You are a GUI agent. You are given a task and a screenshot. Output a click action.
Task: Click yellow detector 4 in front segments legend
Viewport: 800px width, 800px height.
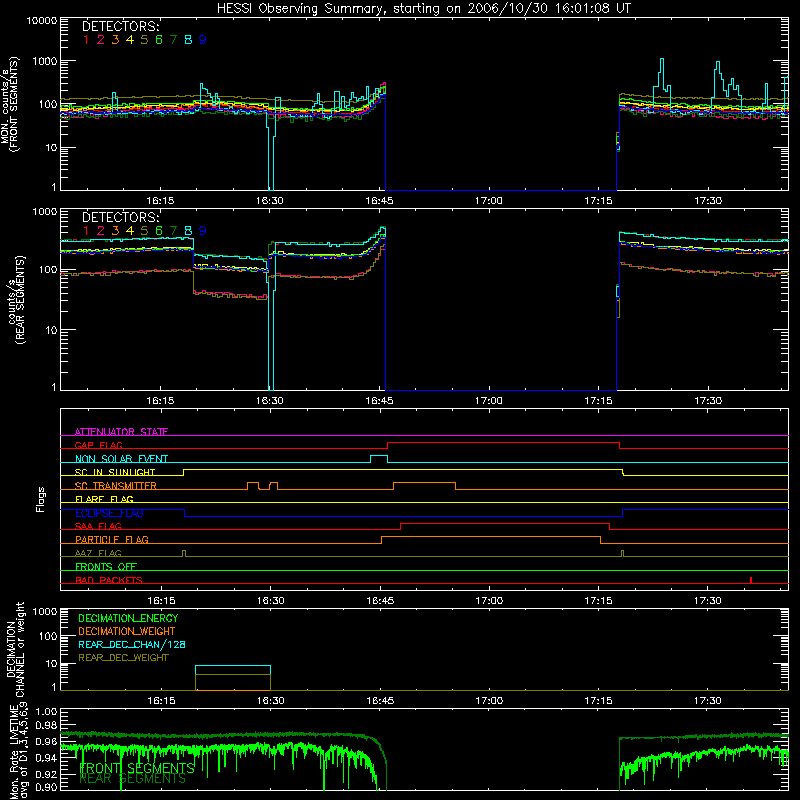pyautogui.click(x=130, y=40)
